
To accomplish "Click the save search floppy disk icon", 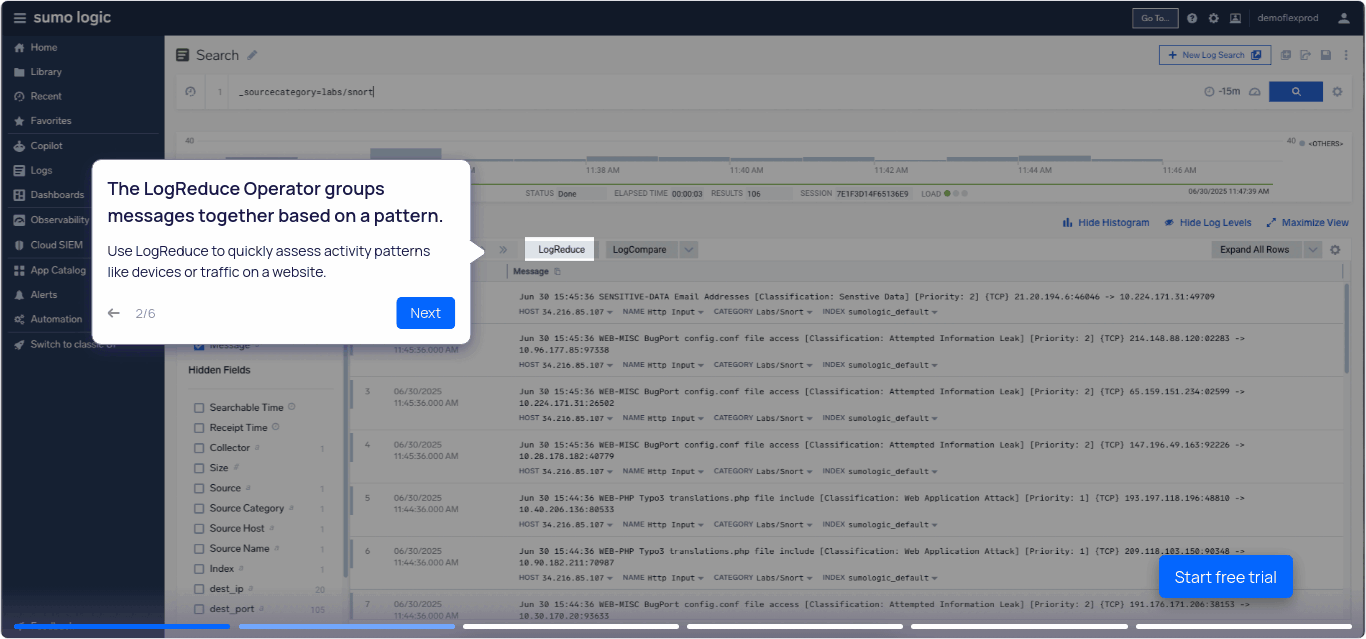I will 1326,55.
